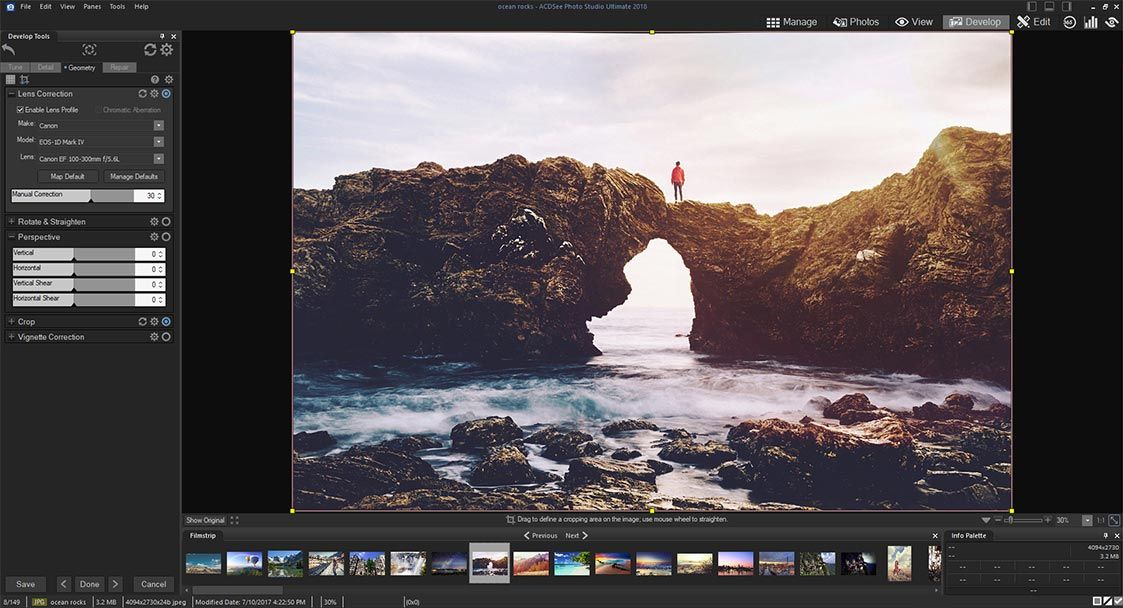
Task: Open the histogram icon near top right
Action: coord(1090,21)
